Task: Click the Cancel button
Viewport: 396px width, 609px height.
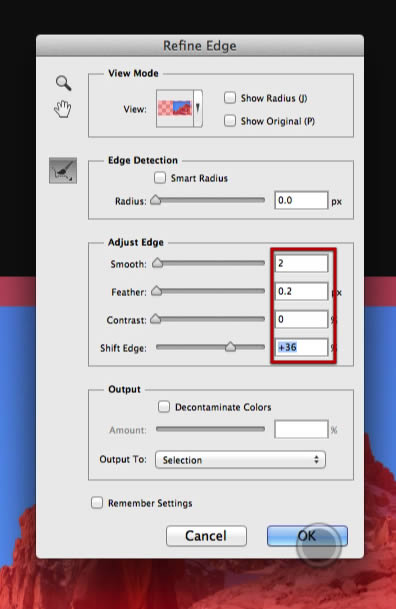Action: pos(206,536)
